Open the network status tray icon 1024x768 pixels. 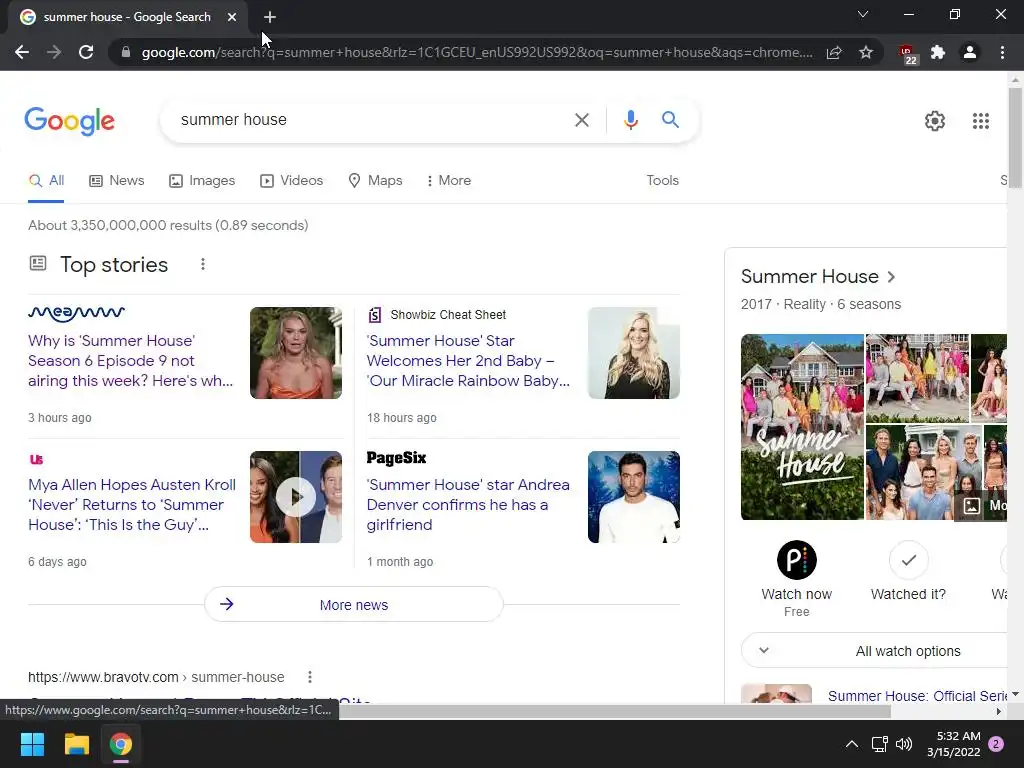(x=879, y=744)
